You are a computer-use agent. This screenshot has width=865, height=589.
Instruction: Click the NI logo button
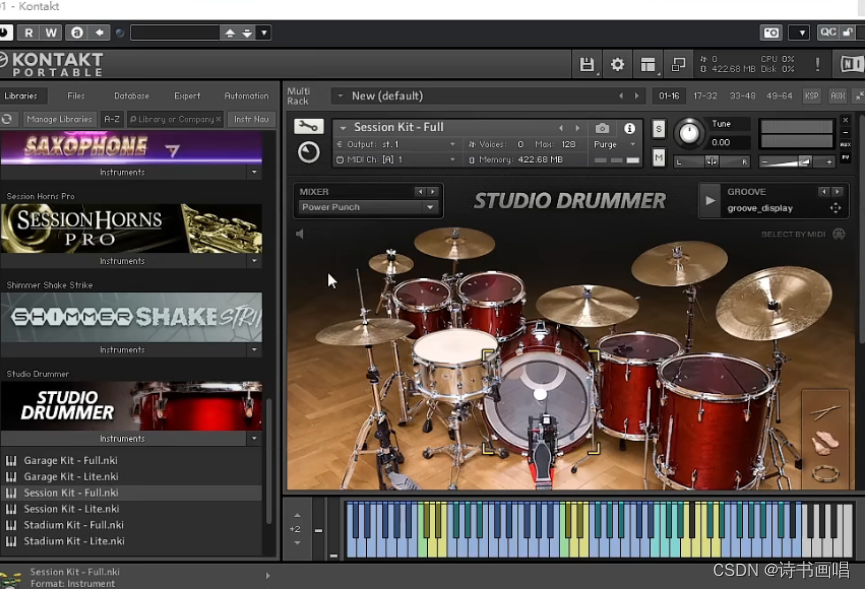coord(851,65)
